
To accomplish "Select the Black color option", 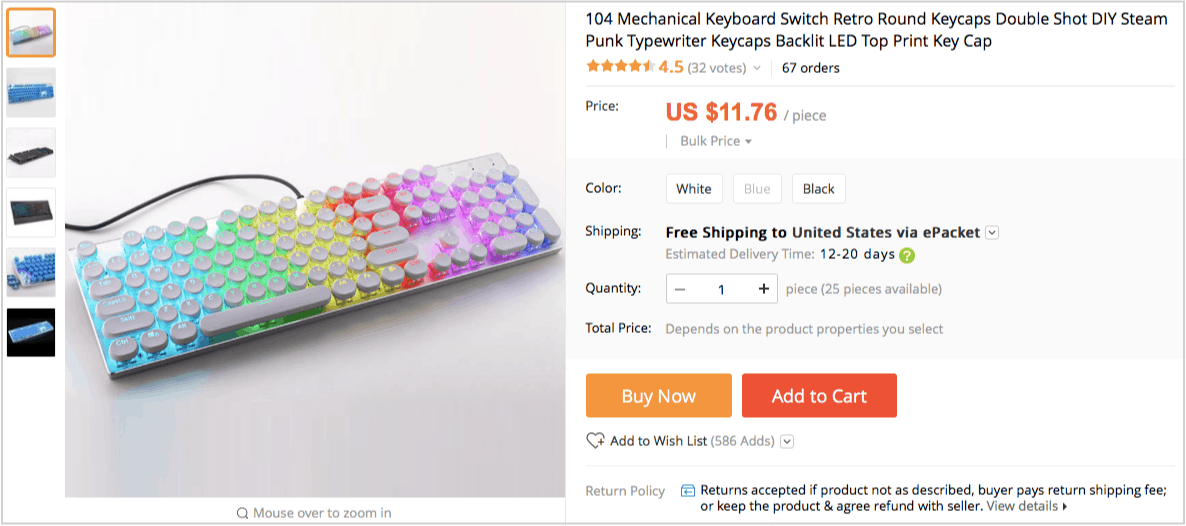I will [x=818, y=189].
